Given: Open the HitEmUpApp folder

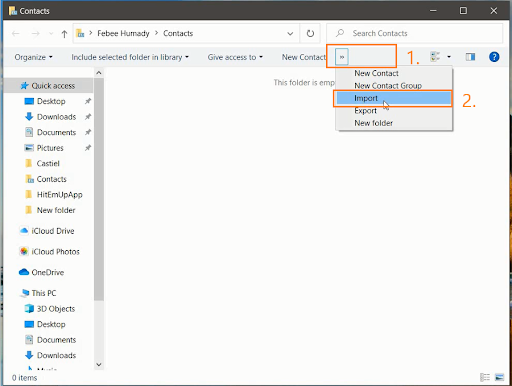Looking at the screenshot, I should pyautogui.click(x=59, y=195).
